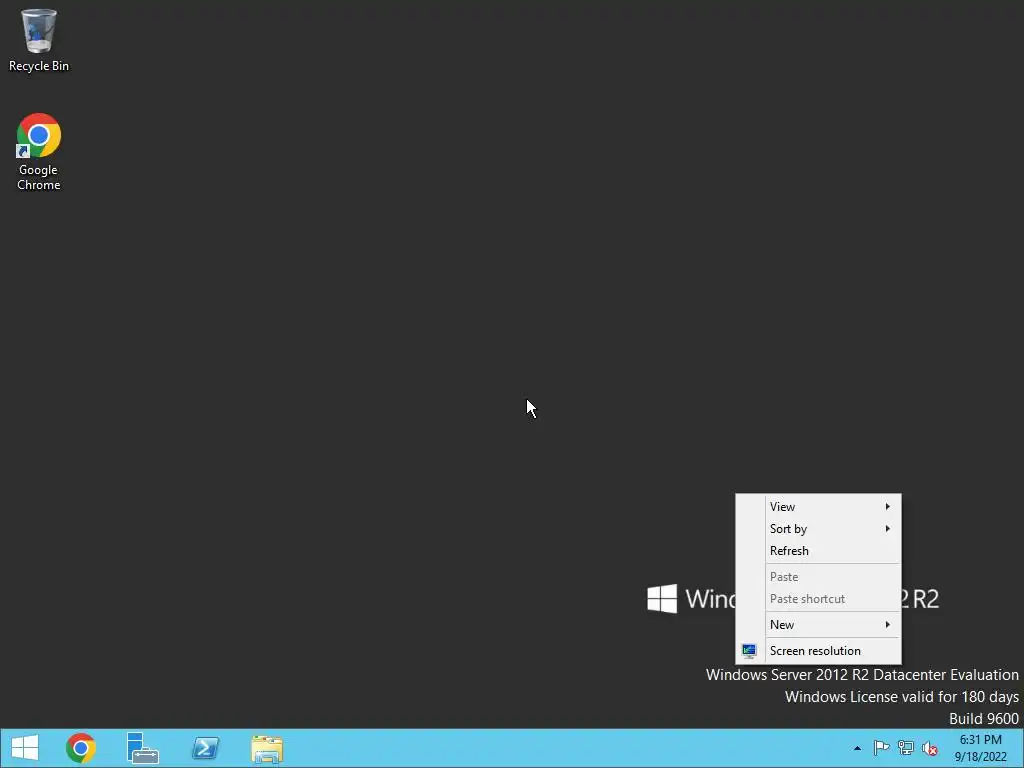Screen dimensions: 1024x768
Task: Click the muted speaker tray icon
Action: click(x=930, y=748)
